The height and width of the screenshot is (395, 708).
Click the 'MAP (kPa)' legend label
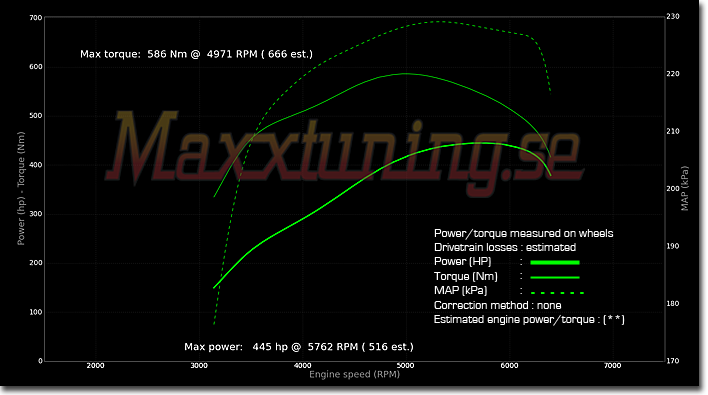(x=461, y=290)
